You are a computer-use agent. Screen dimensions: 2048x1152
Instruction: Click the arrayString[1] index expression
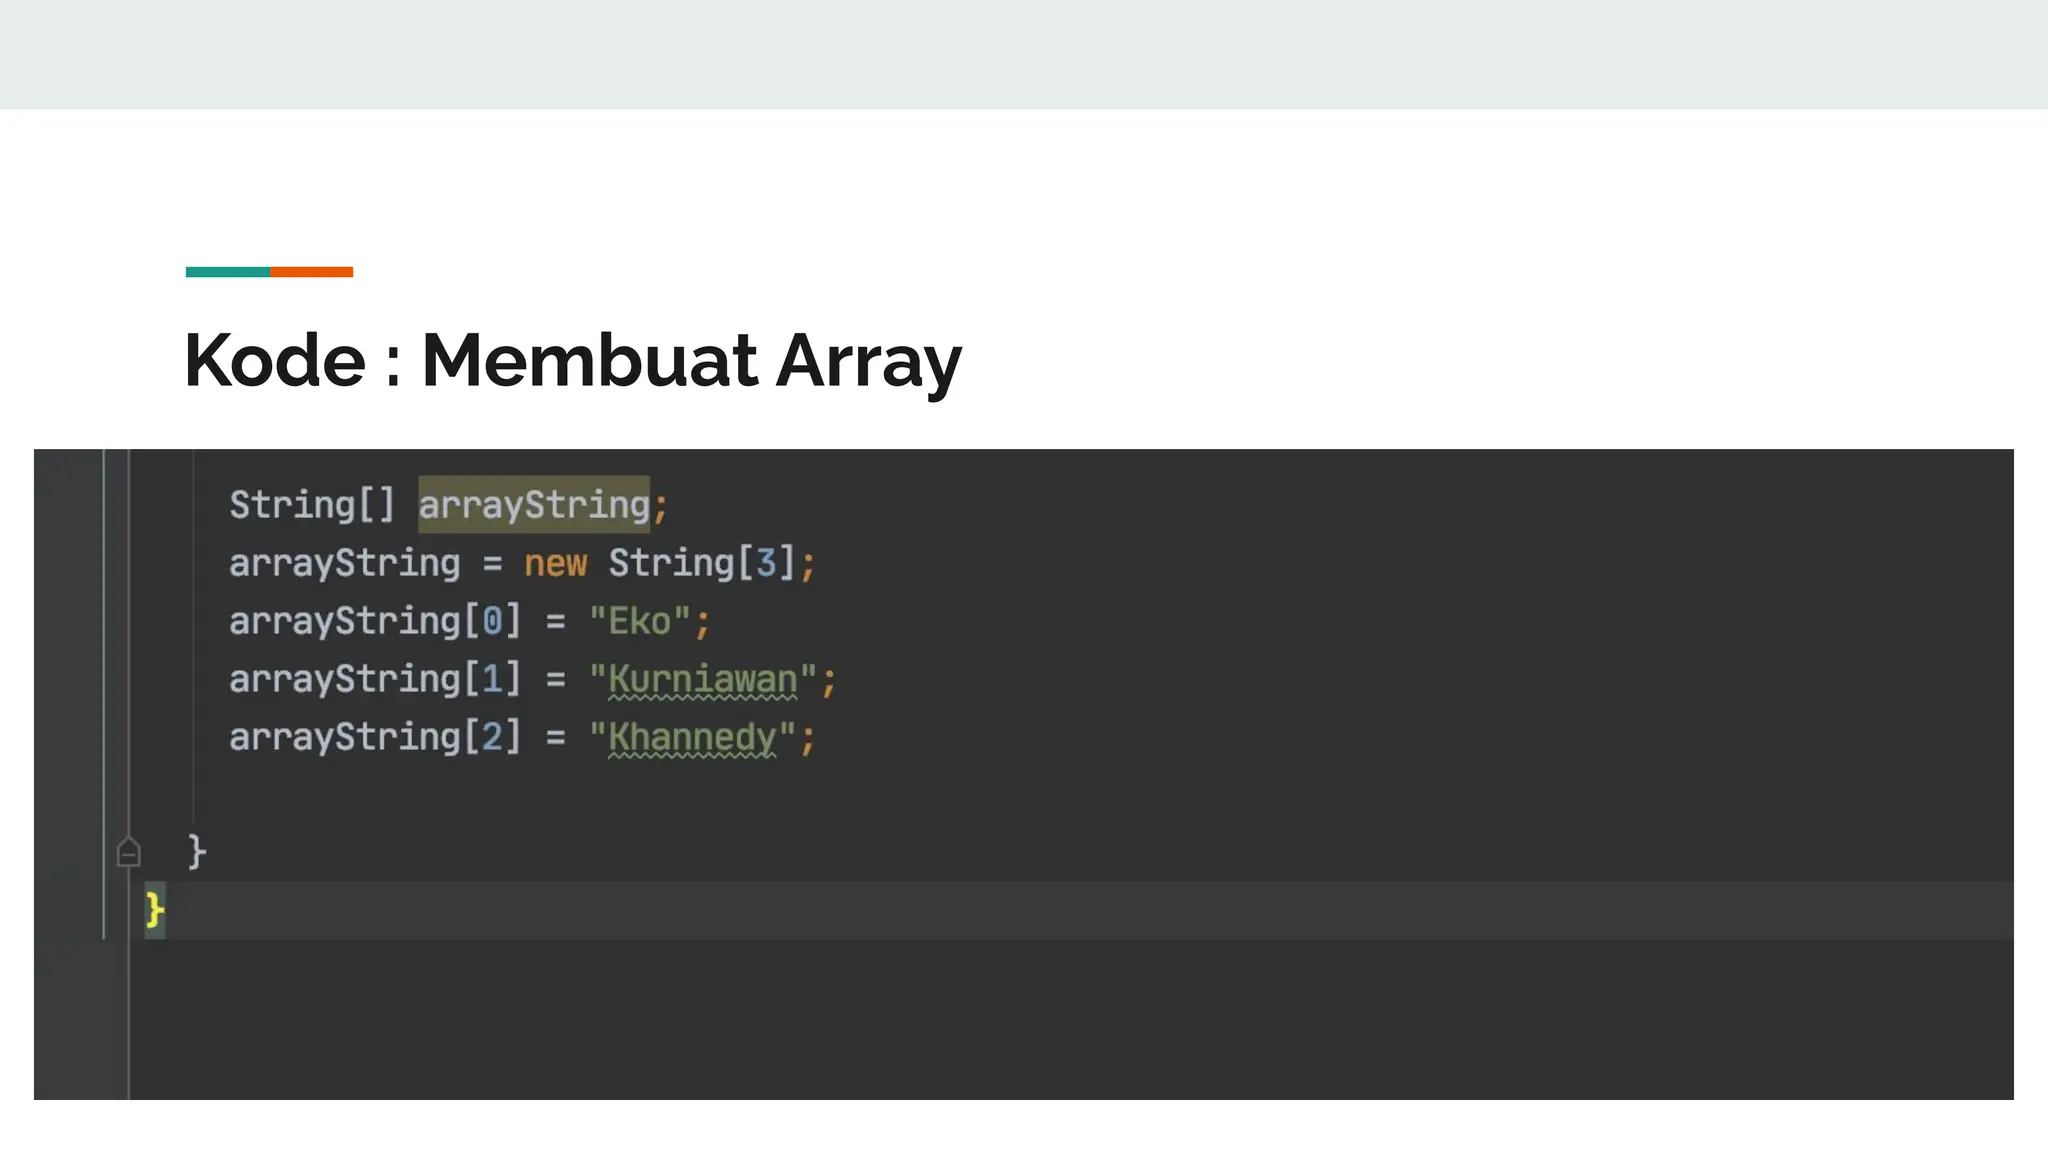[375, 679]
